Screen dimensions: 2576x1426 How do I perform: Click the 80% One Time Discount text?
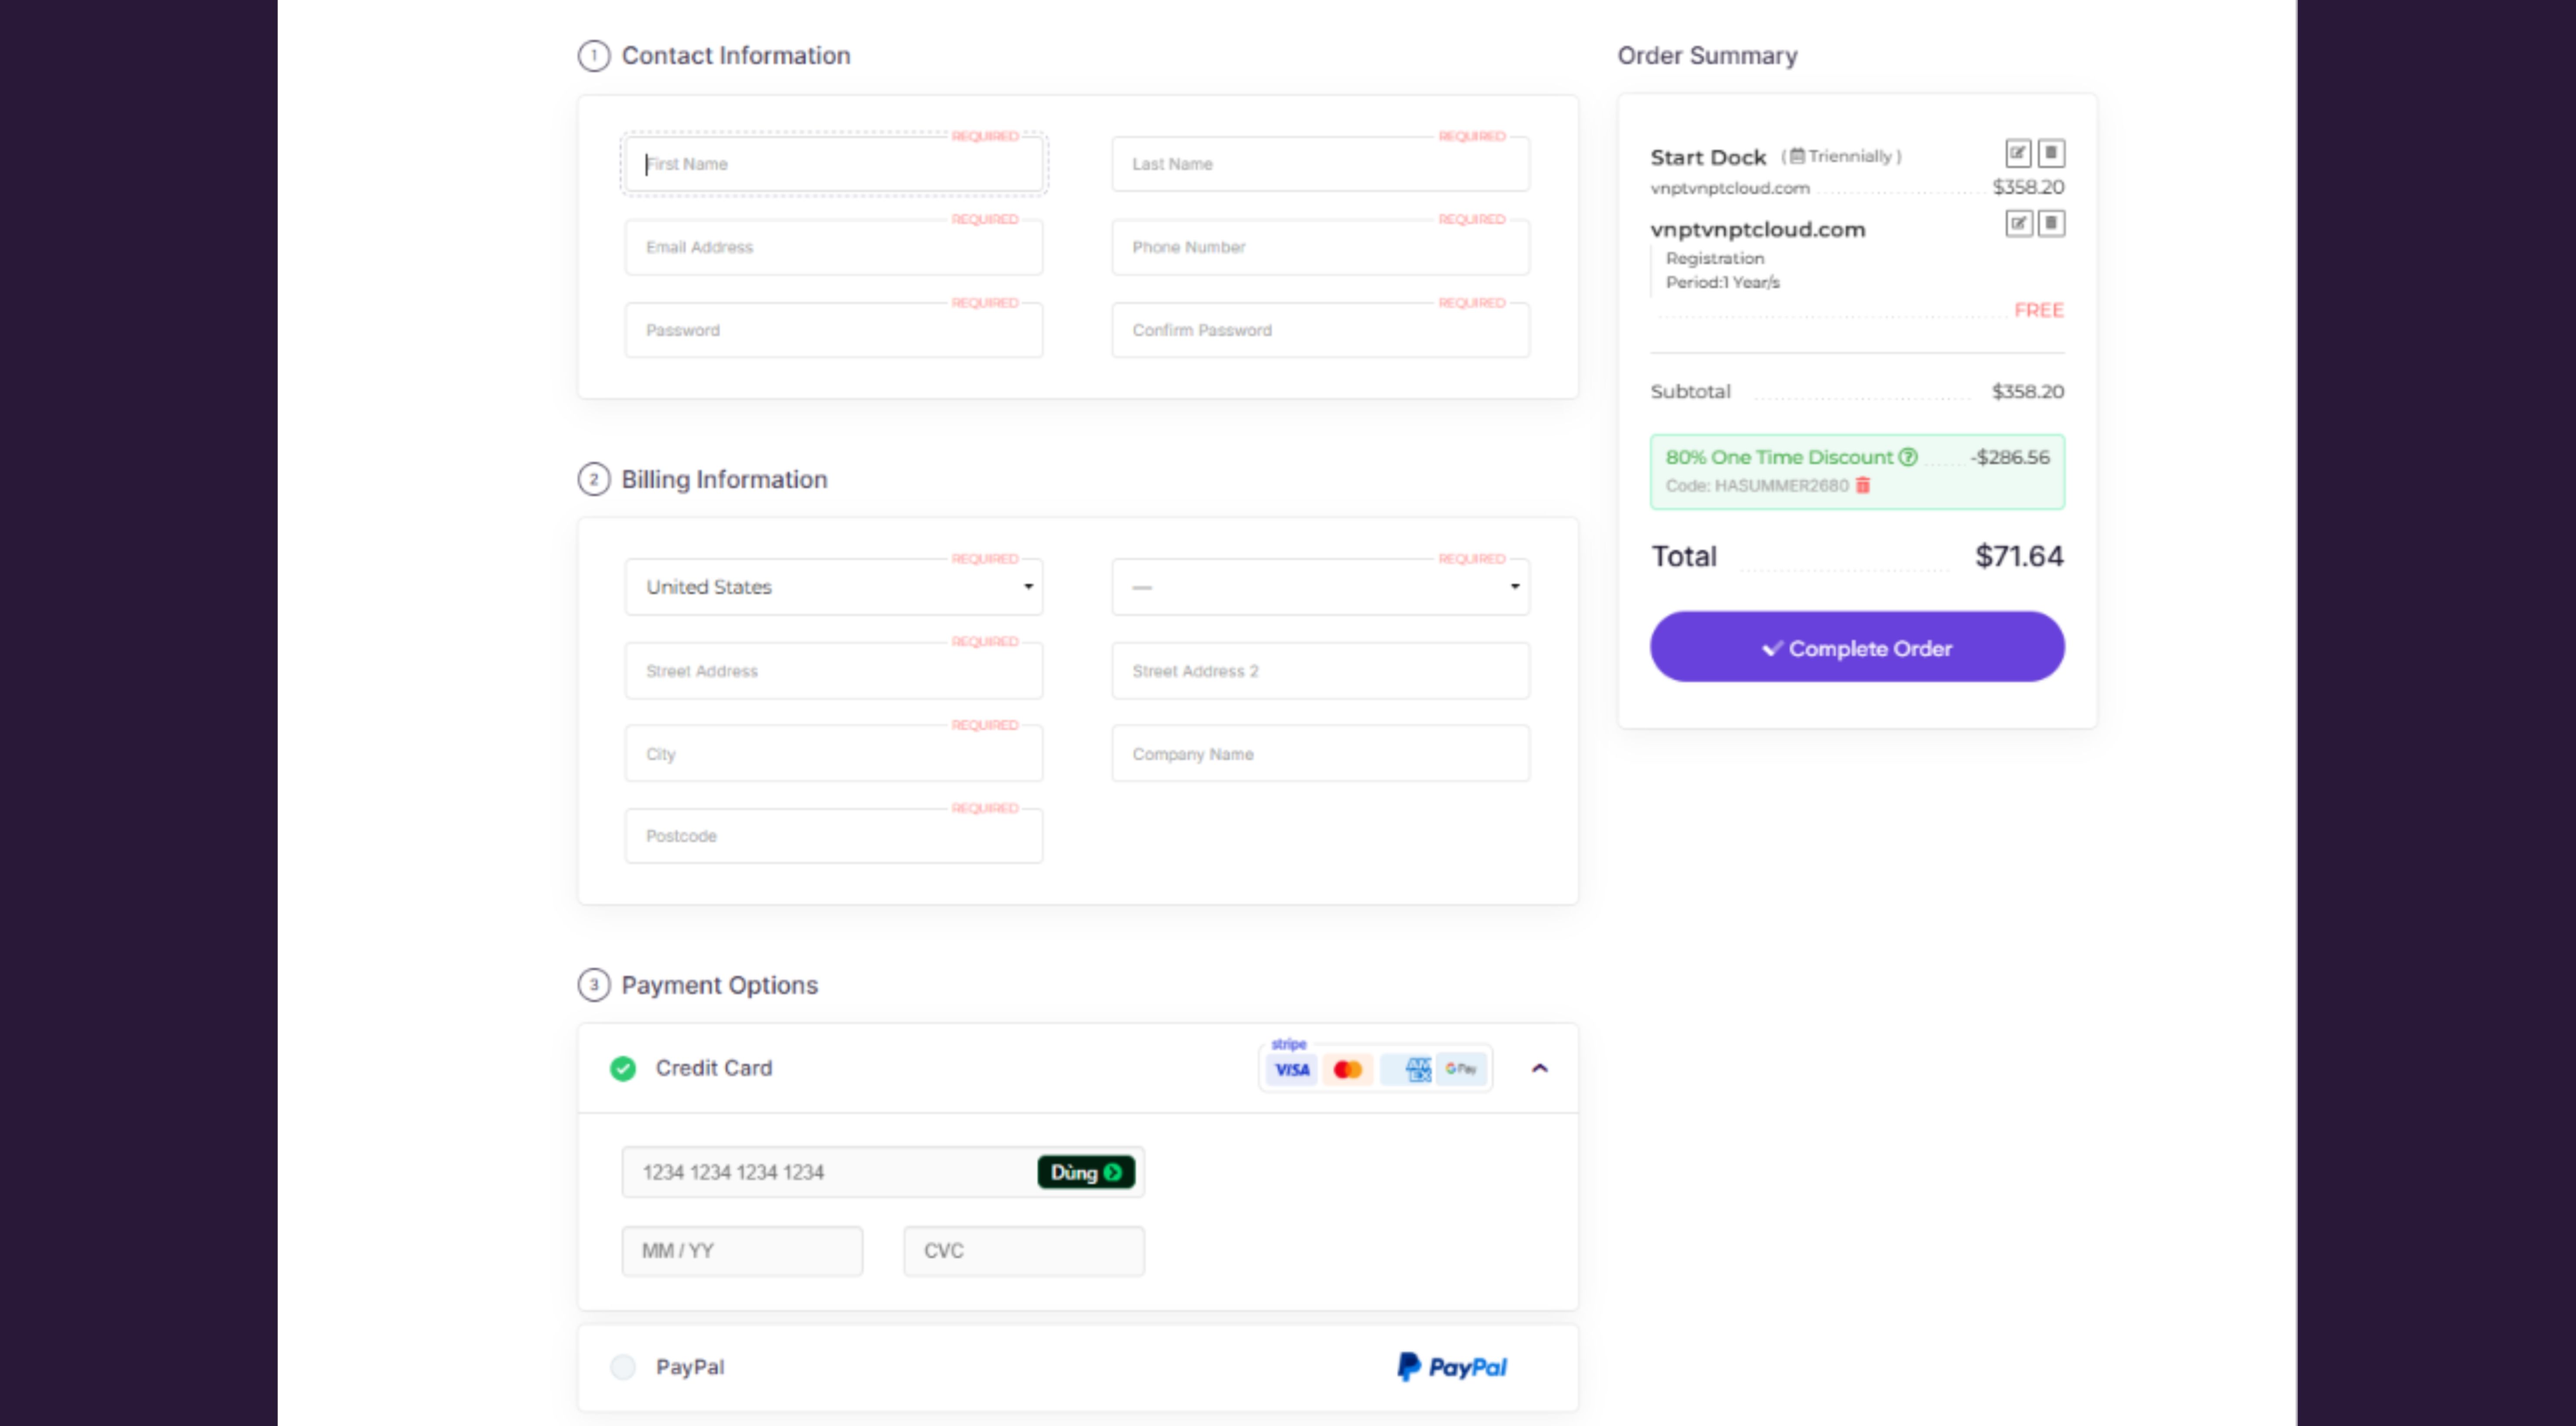1780,457
